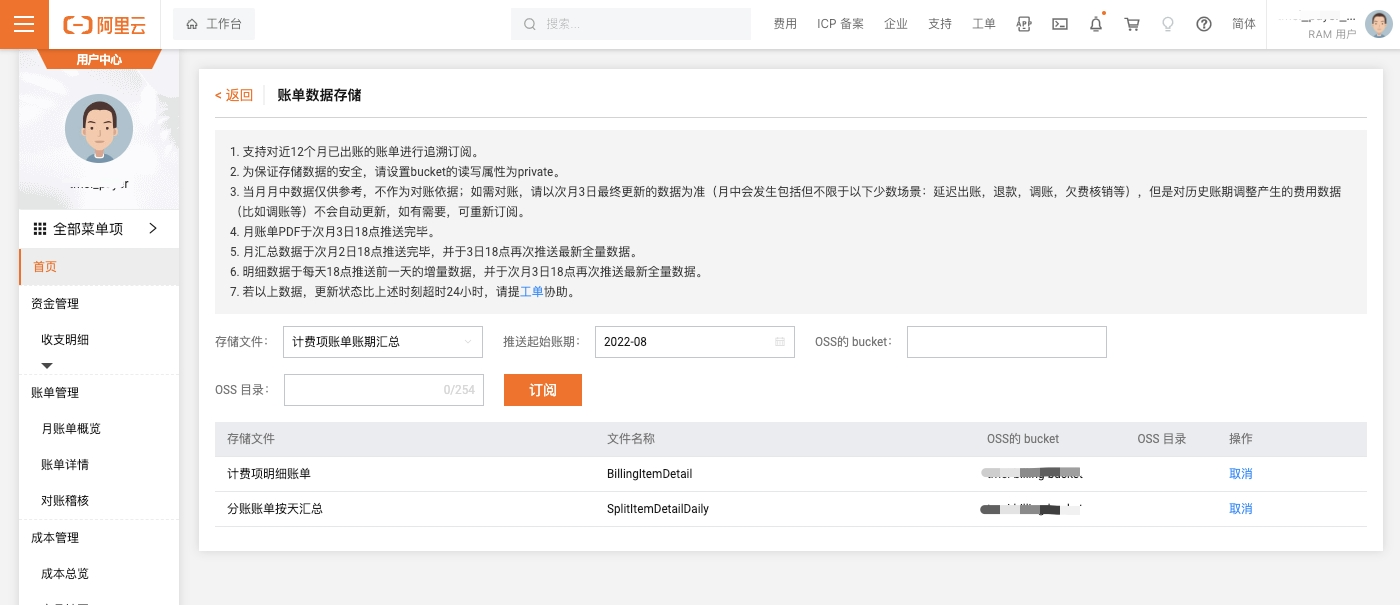The width and height of the screenshot is (1400, 605).
Task: Click the lightbulb icon in header
Action: (1168, 24)
